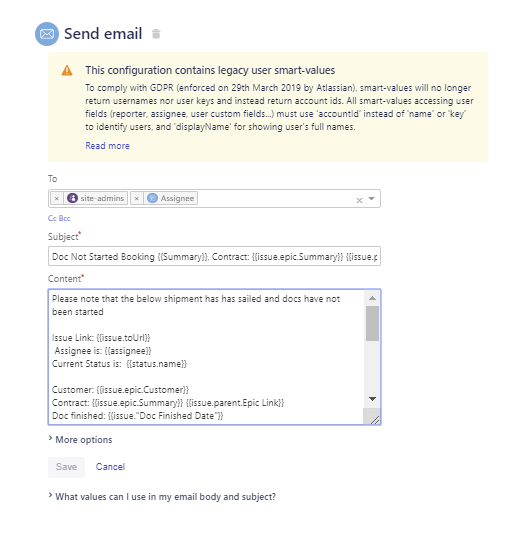
Task: Click the orange warning triangle icon
Action: pos(67,71)
